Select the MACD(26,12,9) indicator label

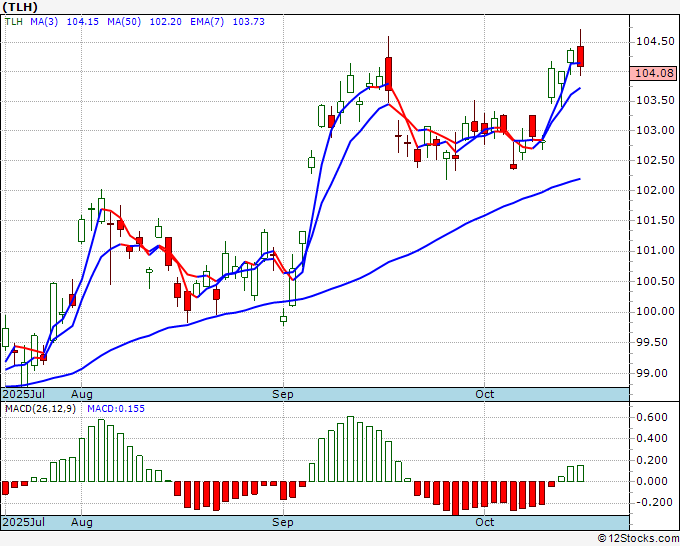point(41,409)
